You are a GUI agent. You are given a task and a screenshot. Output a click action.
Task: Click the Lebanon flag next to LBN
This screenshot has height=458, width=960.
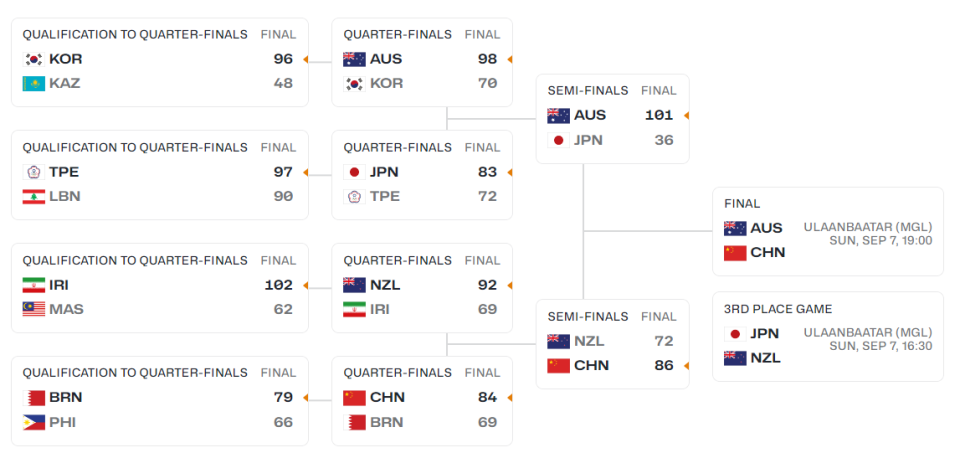point(34,197)
